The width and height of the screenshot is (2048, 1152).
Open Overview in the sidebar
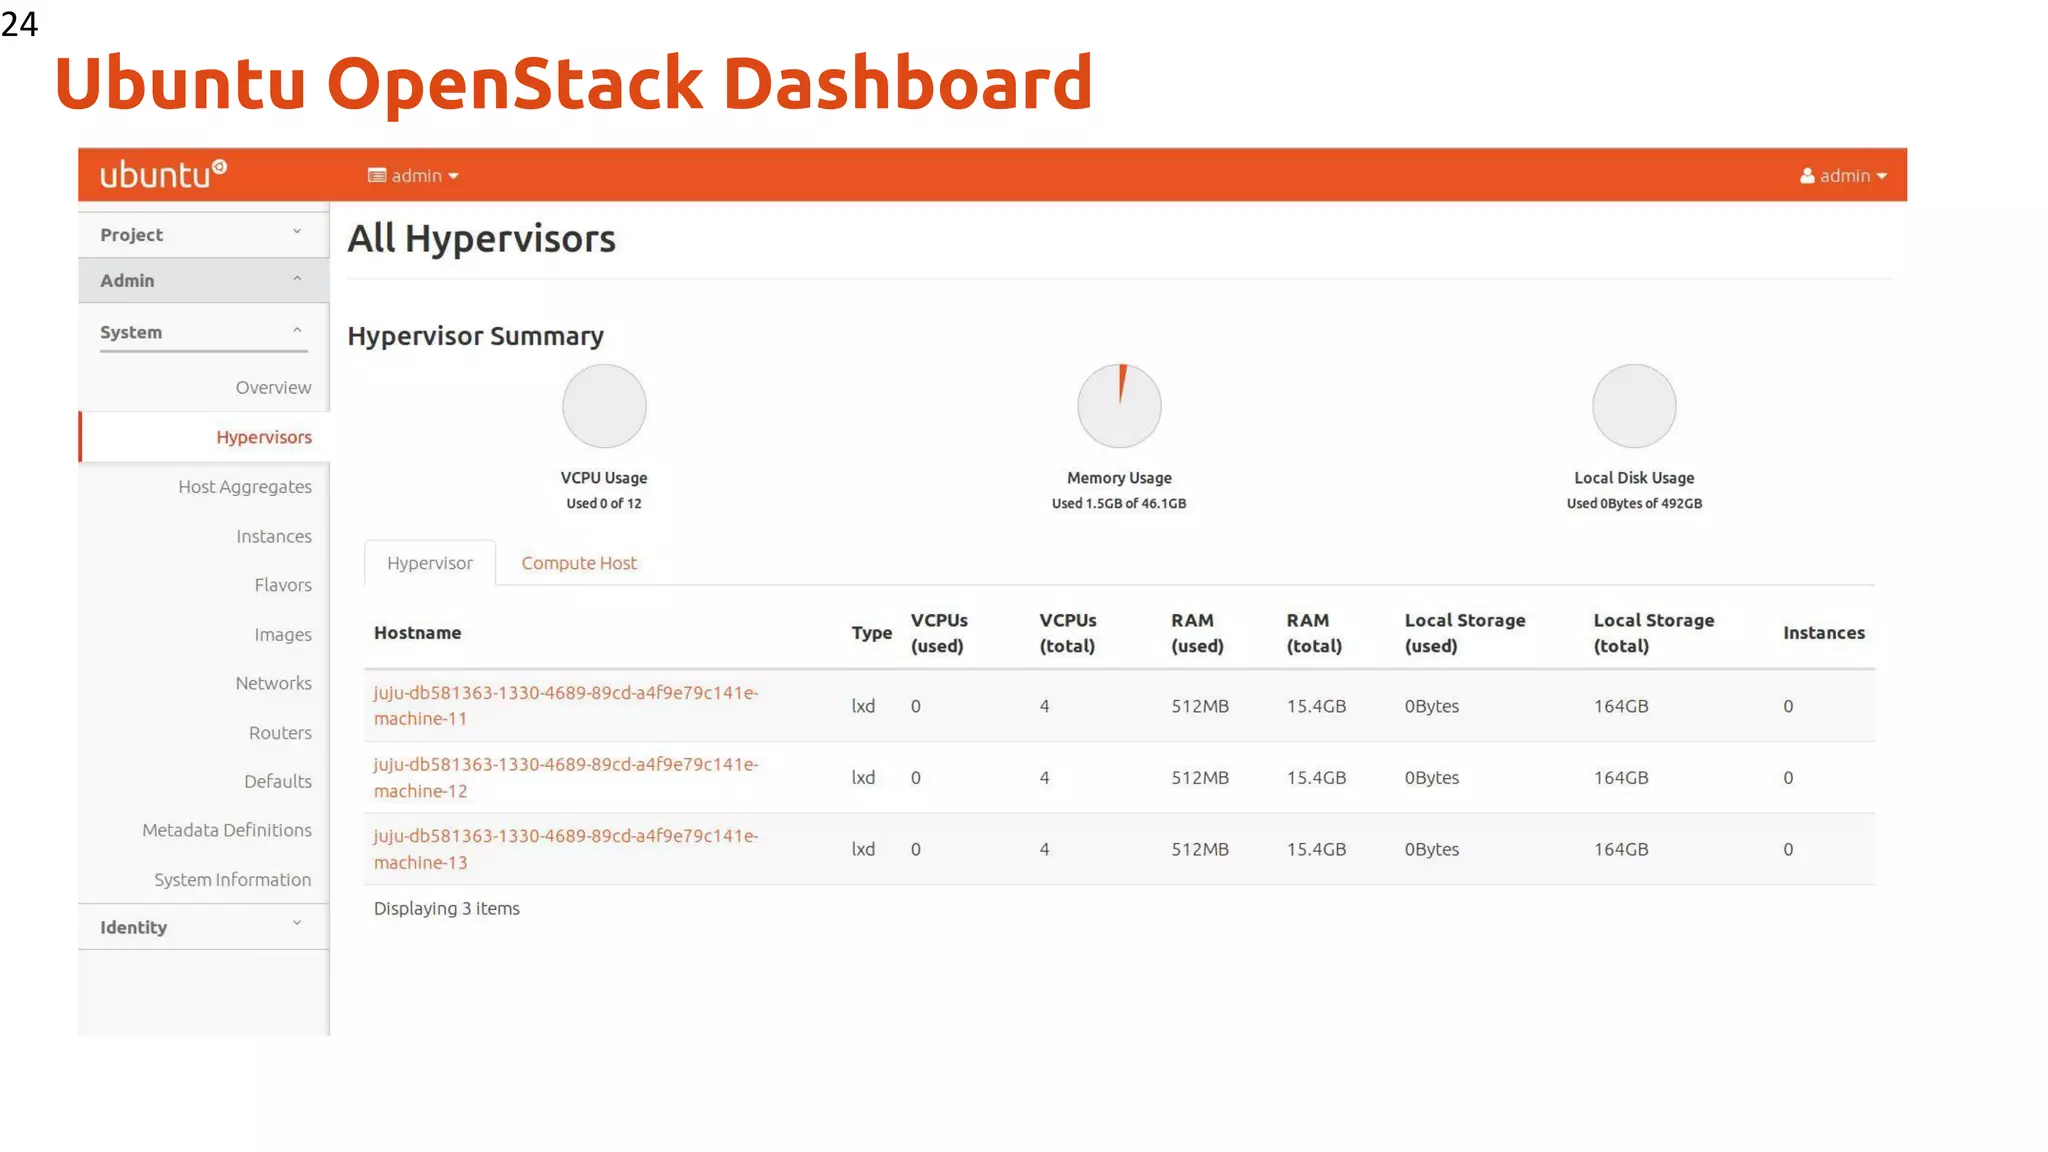click(x=273, y=387)
